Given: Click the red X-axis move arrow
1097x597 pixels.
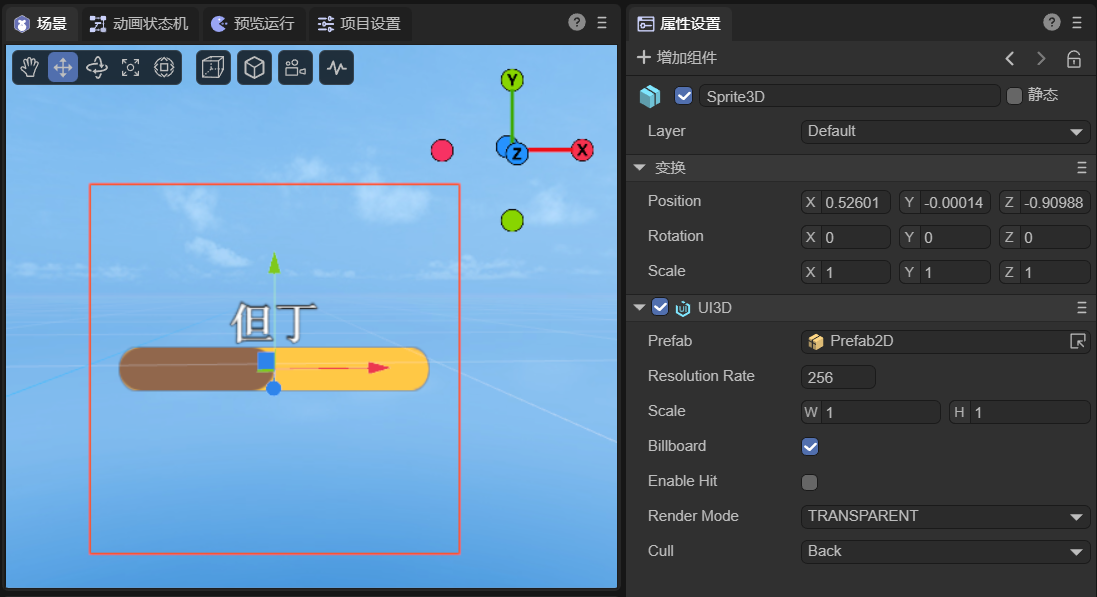Looking at the screenshot, I should 378,367.
